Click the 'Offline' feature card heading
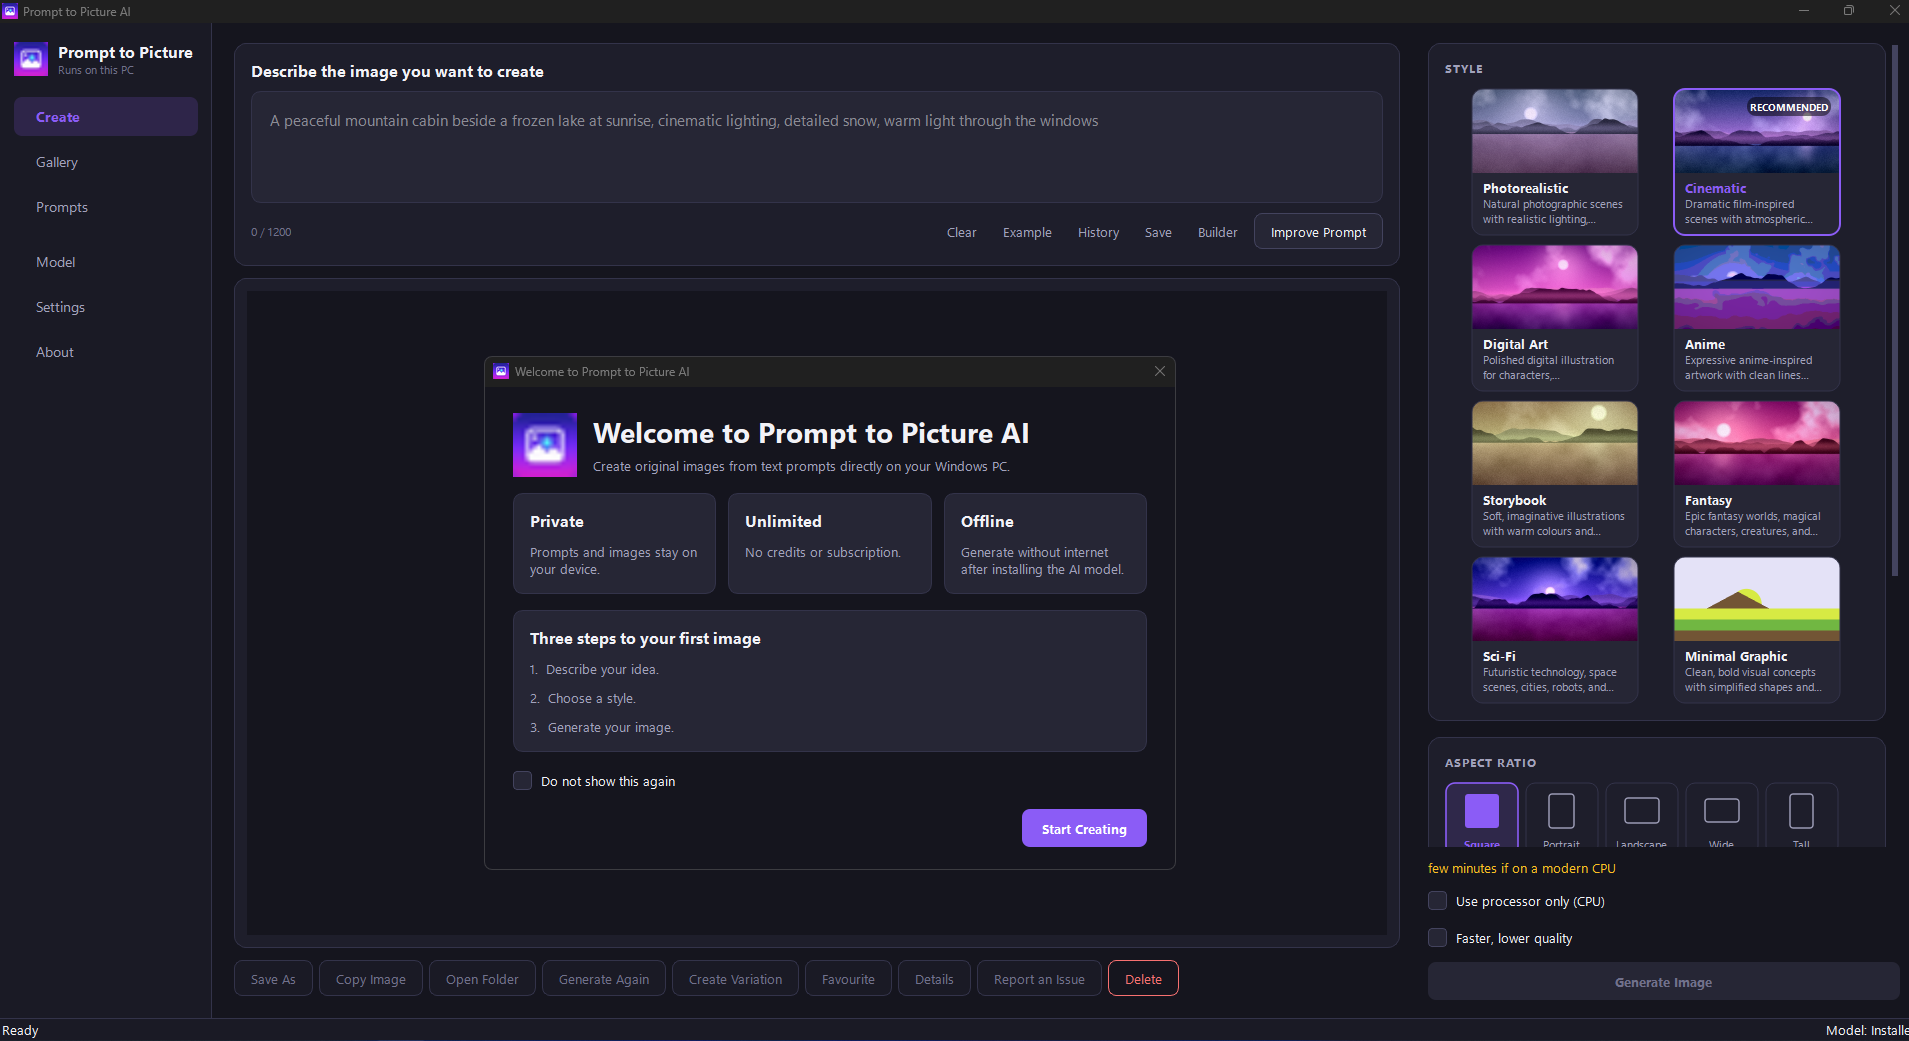Screen dimensions: 1909x1041 pyautogui.click(x=987, y=521)
